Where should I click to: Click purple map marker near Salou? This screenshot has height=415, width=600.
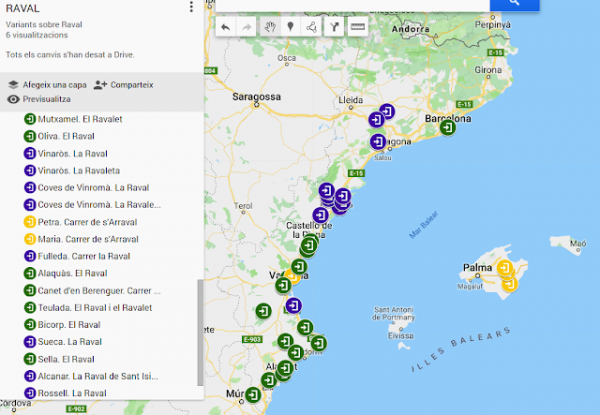pos(378,142)
